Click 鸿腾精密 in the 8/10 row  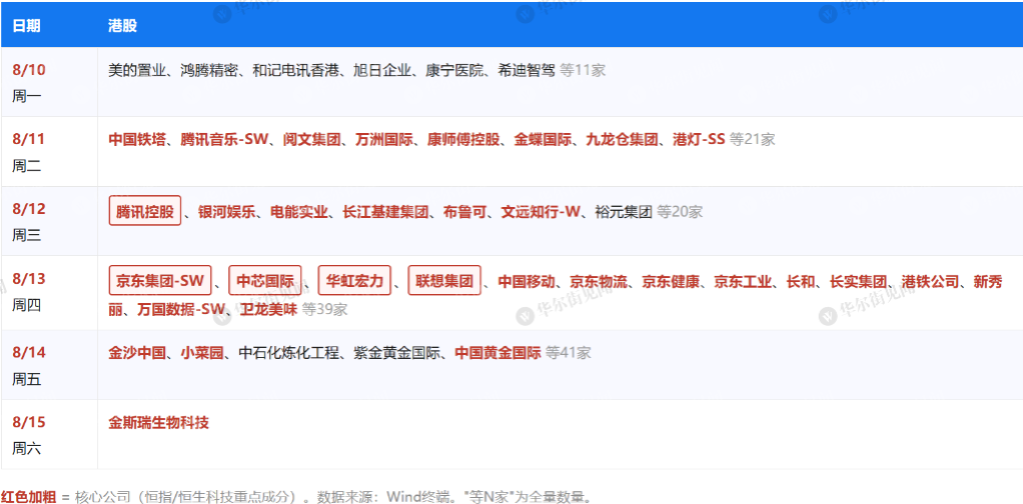pos(209,70)
